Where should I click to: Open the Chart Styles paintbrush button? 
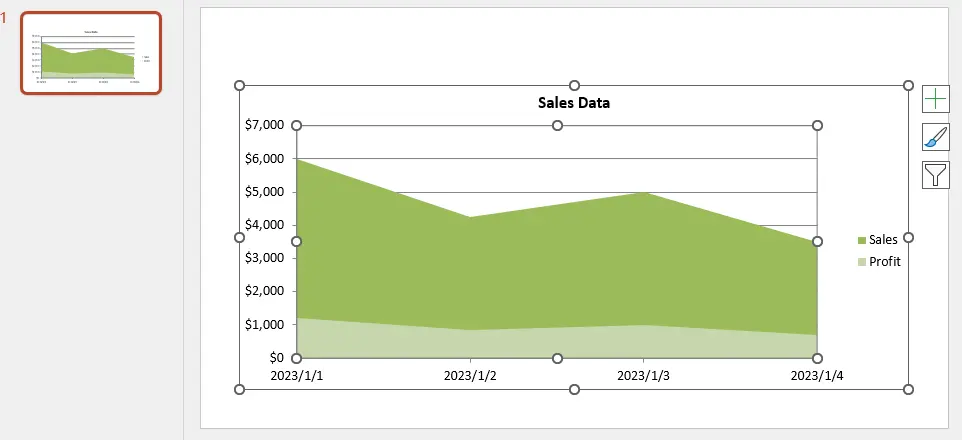[935, 137]
